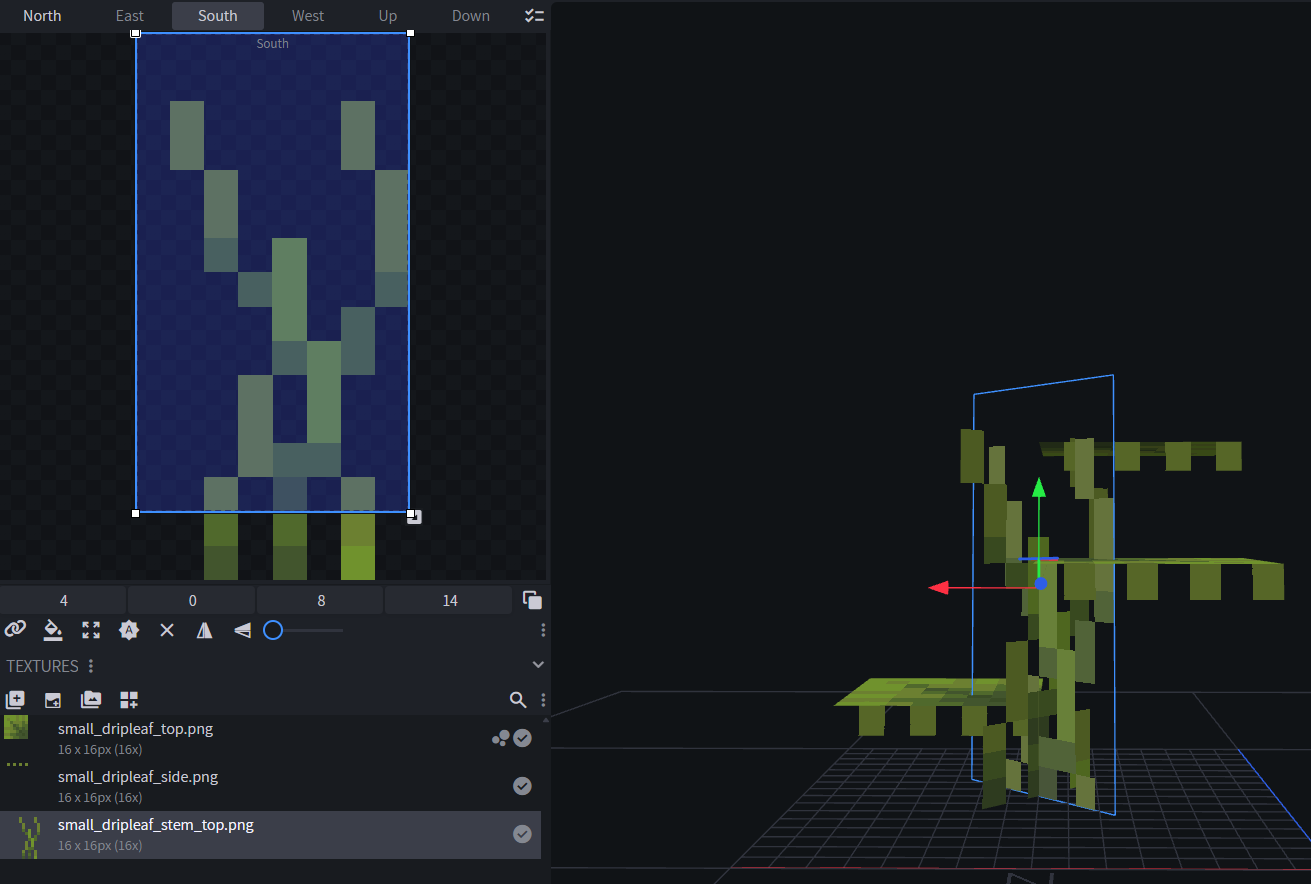The image size is (1311, 884).
Task: Mirror the UV vertically with the flip icon
Action: (242, 630)
